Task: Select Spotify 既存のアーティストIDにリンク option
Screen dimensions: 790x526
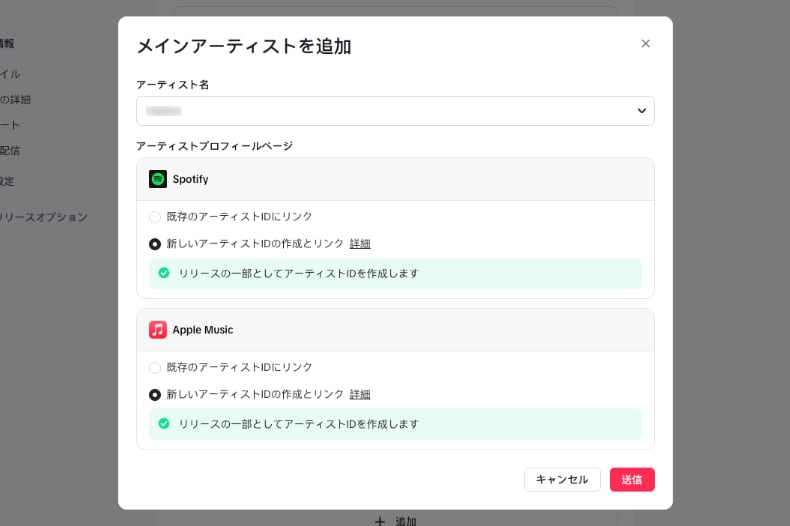Action: pyautogui.click(x=155, y=217)
